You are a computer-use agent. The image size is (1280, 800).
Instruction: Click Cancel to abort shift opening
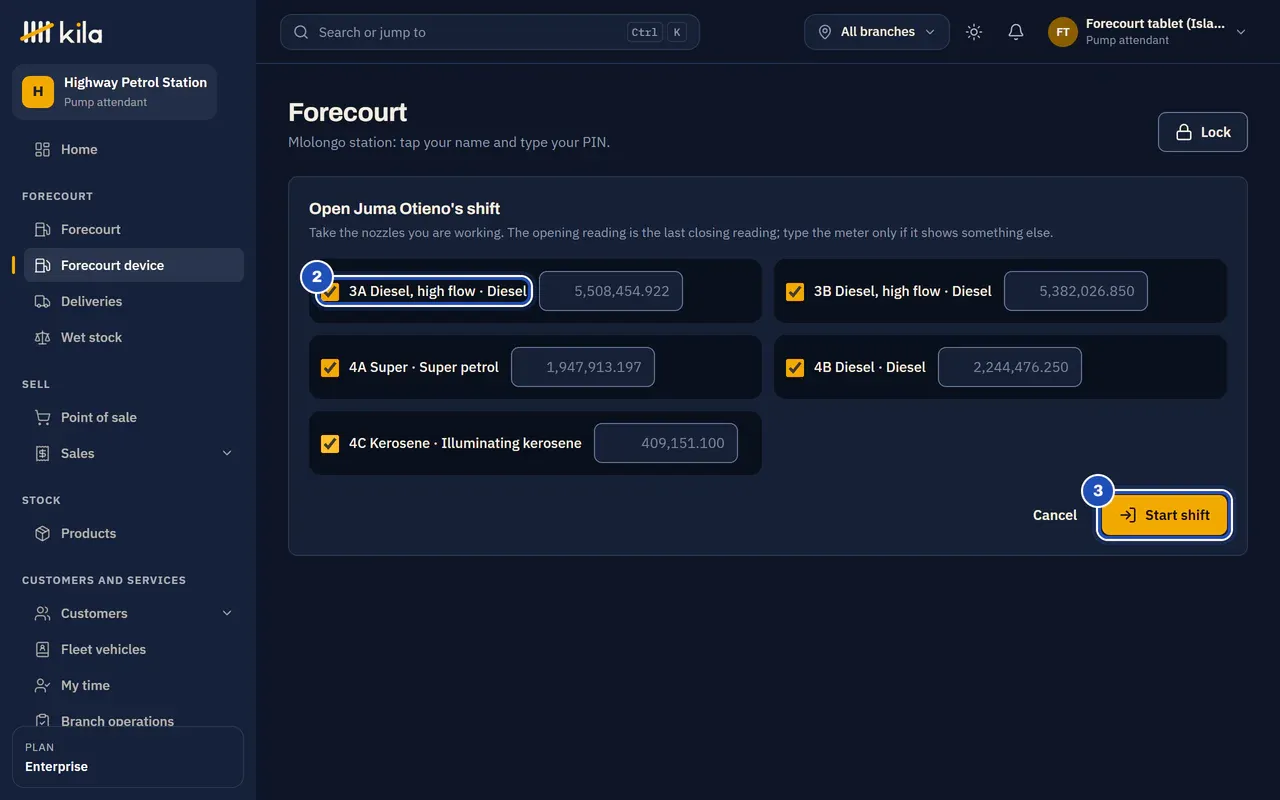(x=1055, y=515)
